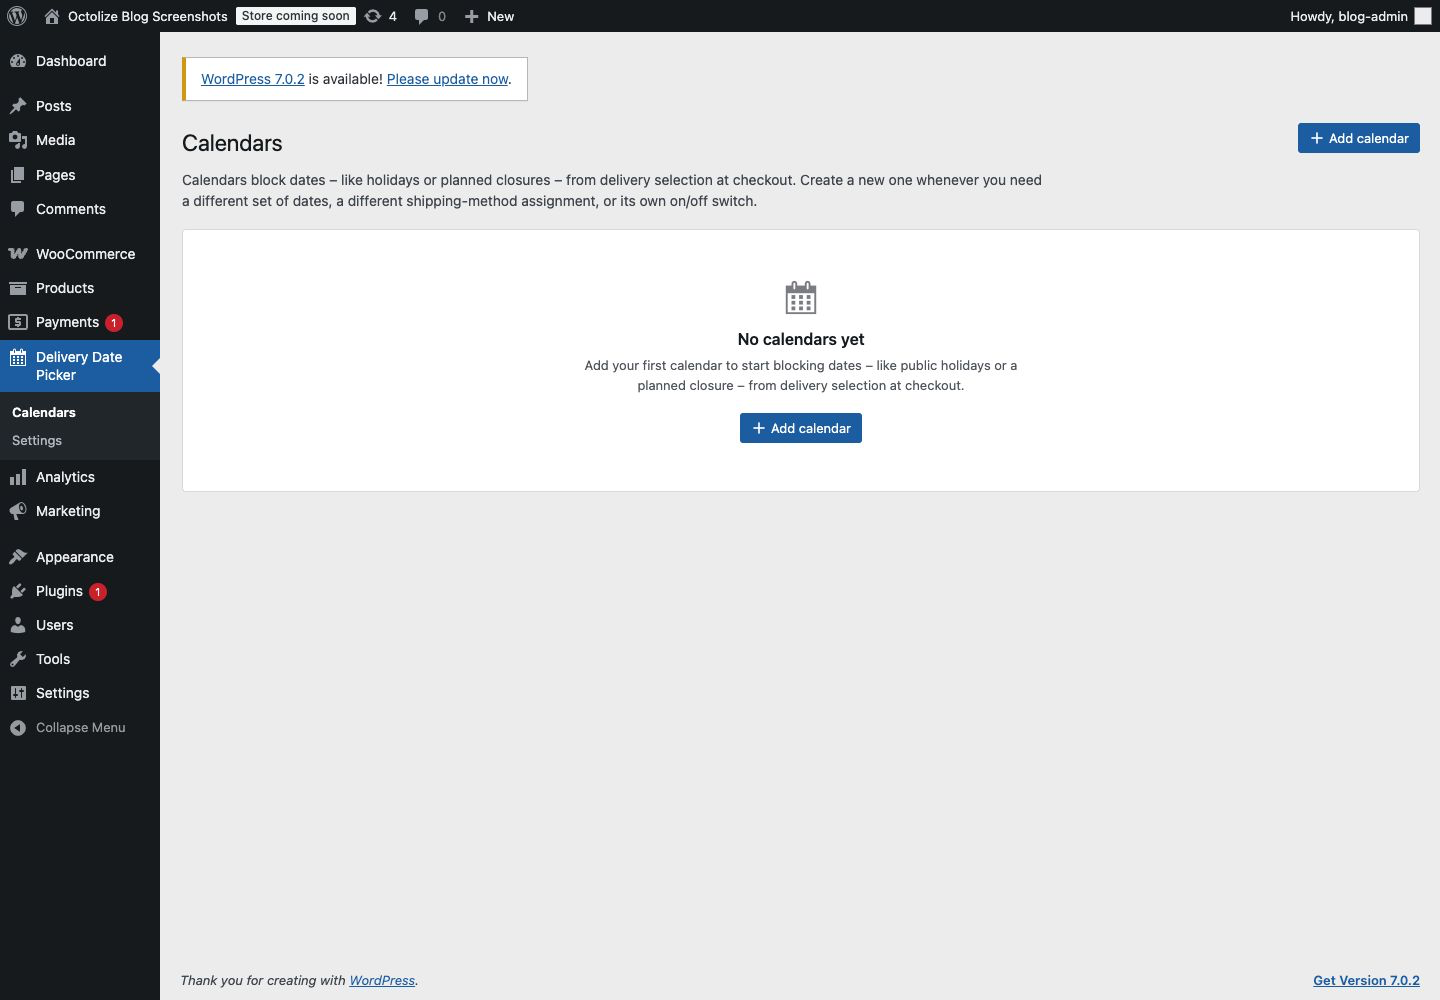
Task: Click the Calendars page heading
Action: click(x=232, y=143)
